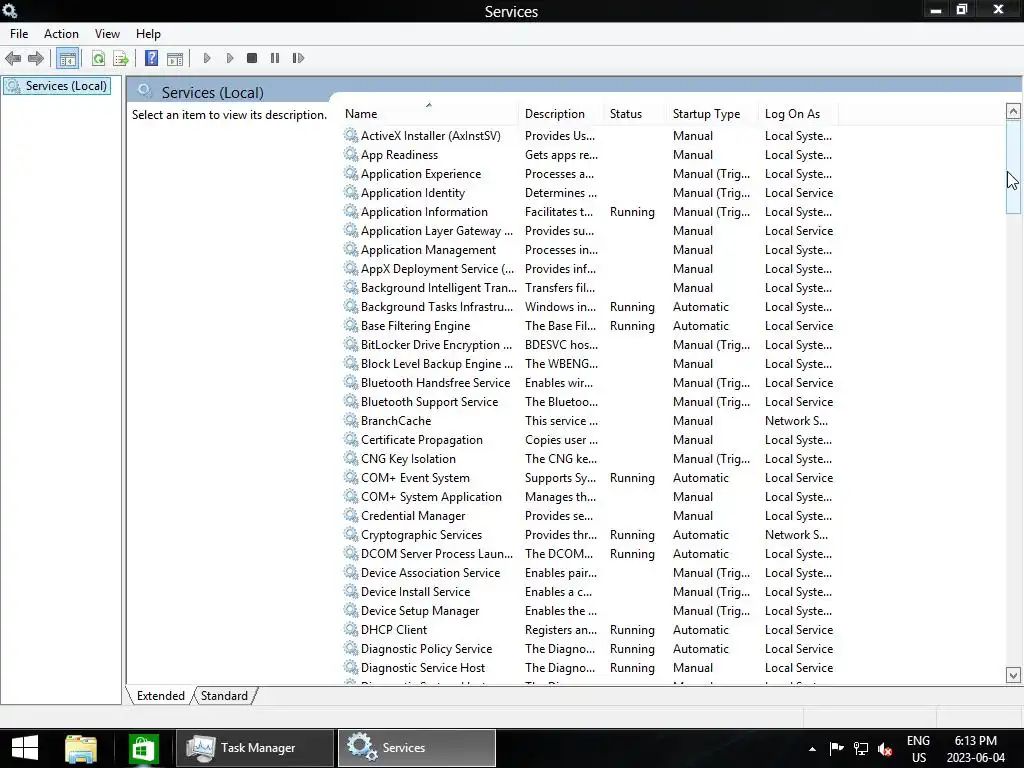Open the File menu
1024x768 pixels.
[x=19, y=34]
